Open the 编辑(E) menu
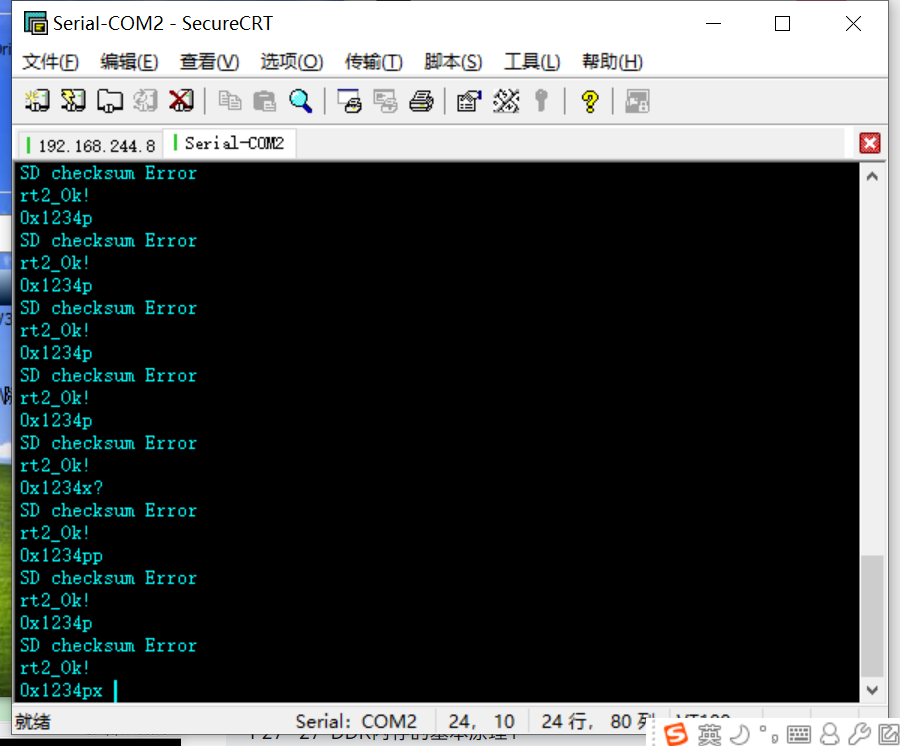 (x=129, y=61)
